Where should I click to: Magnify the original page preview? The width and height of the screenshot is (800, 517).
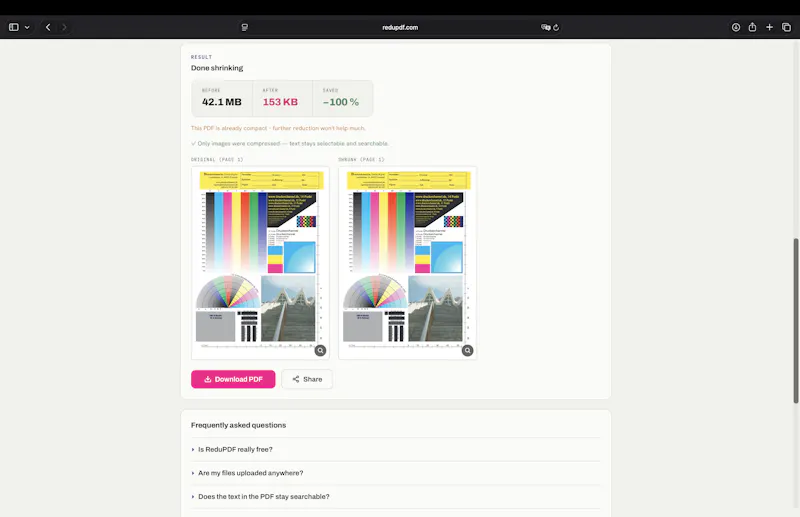click(x=320, y=351)
